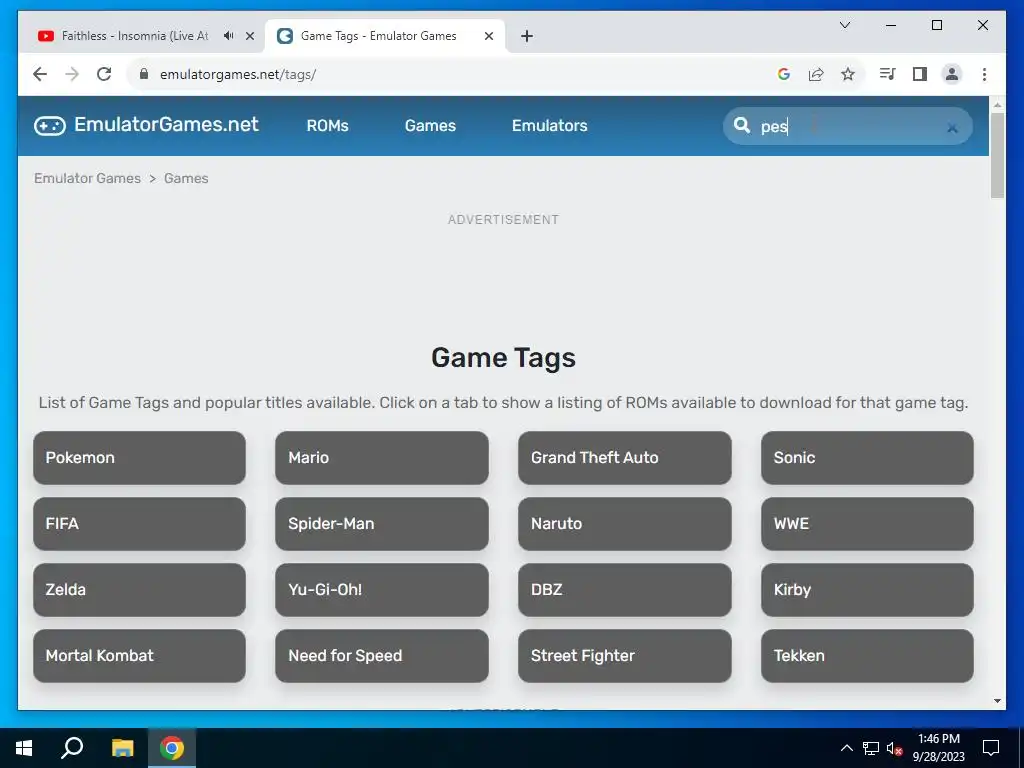Open the Pokemon tag
This screenshot has width=1024, height=768.
pos(140,458)
